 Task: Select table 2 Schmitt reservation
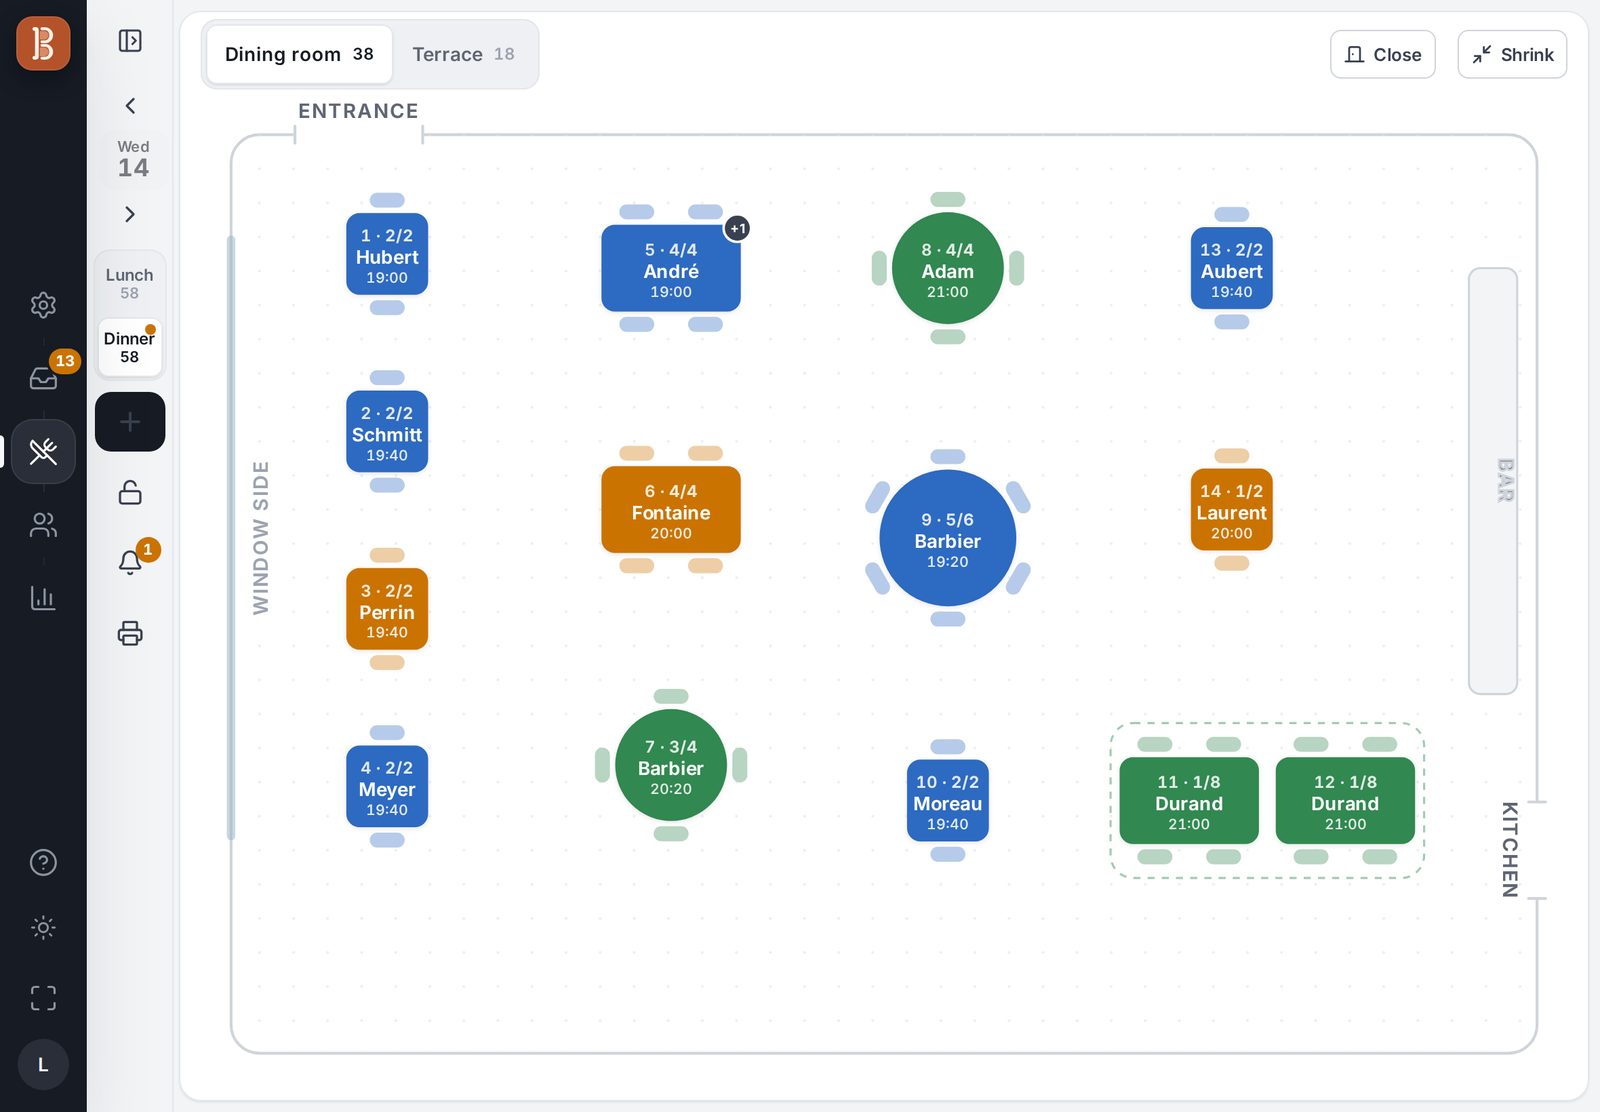click(387, 433)
